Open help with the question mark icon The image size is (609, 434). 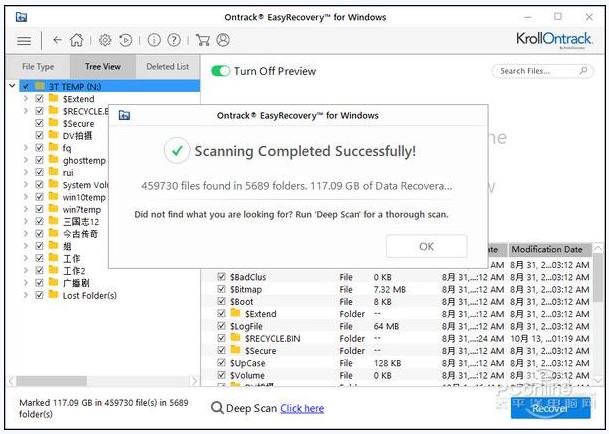click(x=174, y=40)
